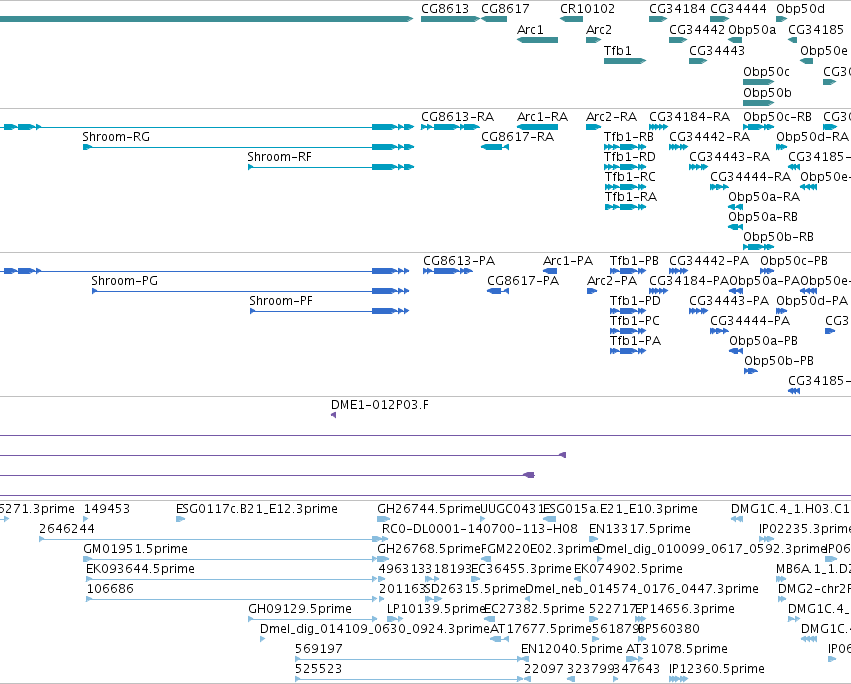The width and height of the screenshot is (851, 684).
Task: Select the Obp50a gene label
Action: tap(752, 30)
